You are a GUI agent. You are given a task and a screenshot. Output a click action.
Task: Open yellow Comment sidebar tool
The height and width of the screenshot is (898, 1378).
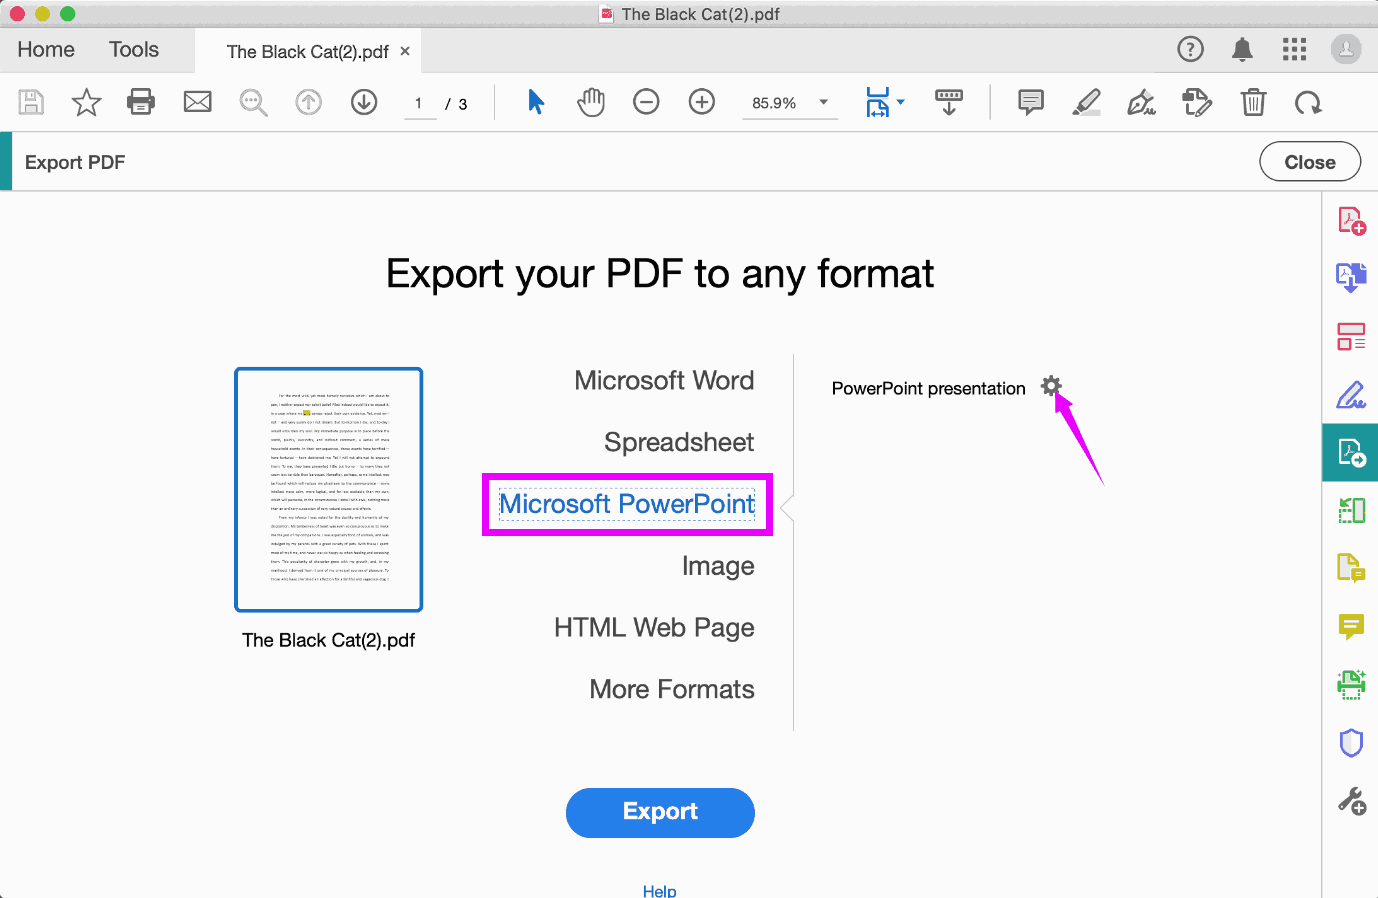click(x=1351, y=627)
